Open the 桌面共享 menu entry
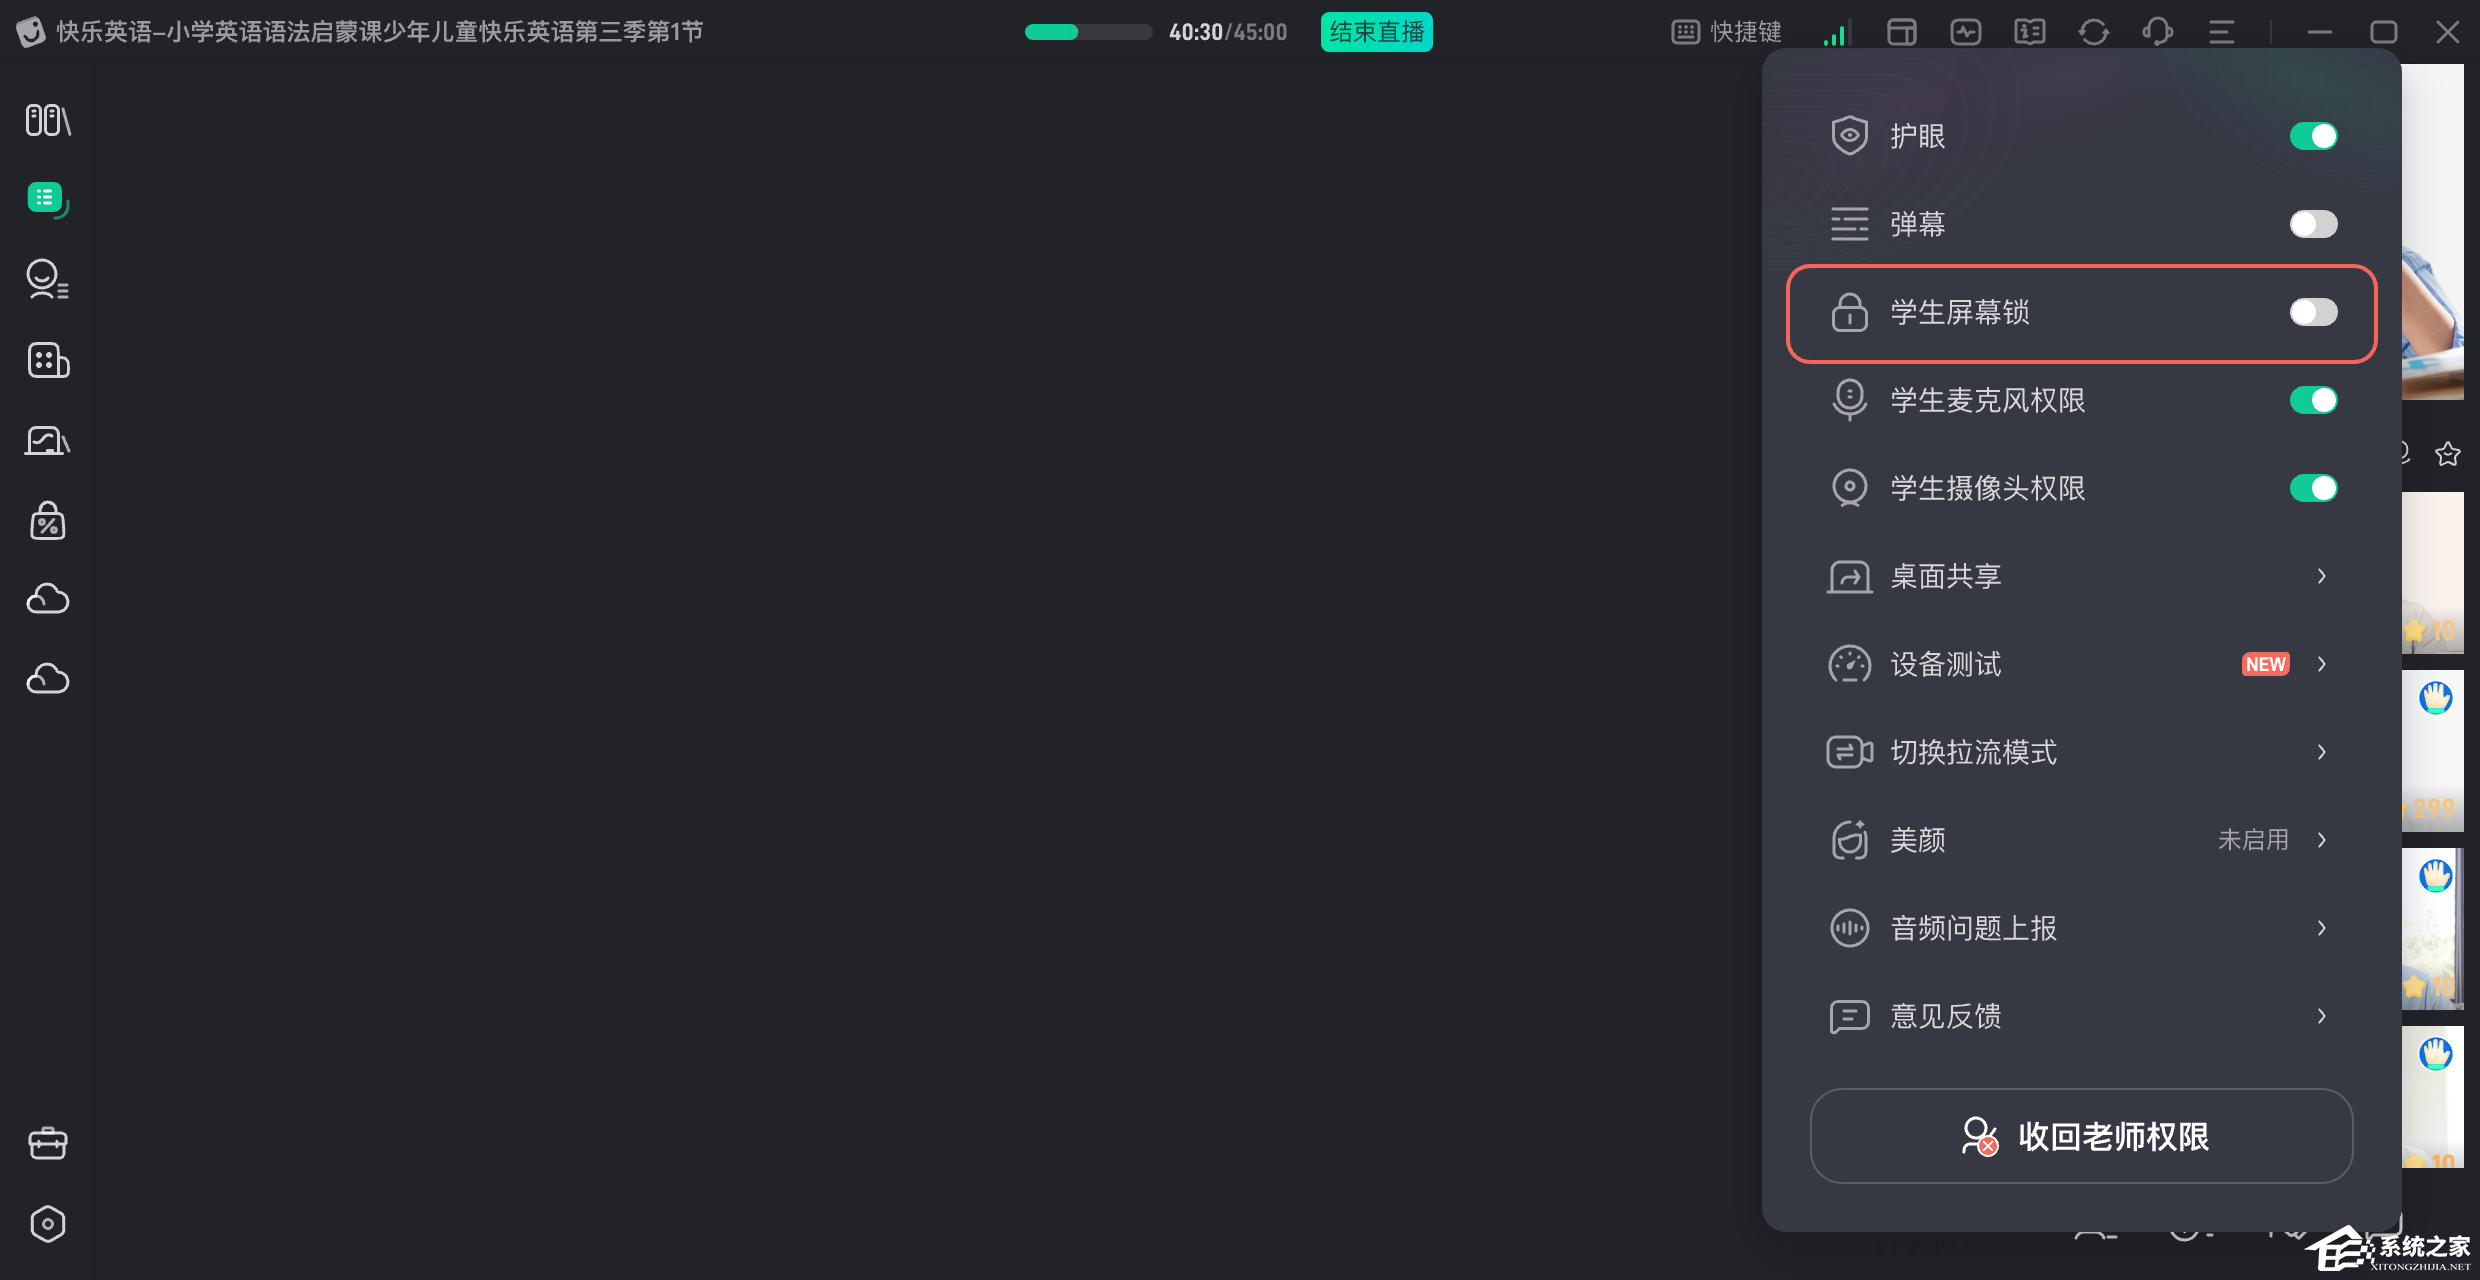The image size is (2480, 1280). pos(2081,576)
